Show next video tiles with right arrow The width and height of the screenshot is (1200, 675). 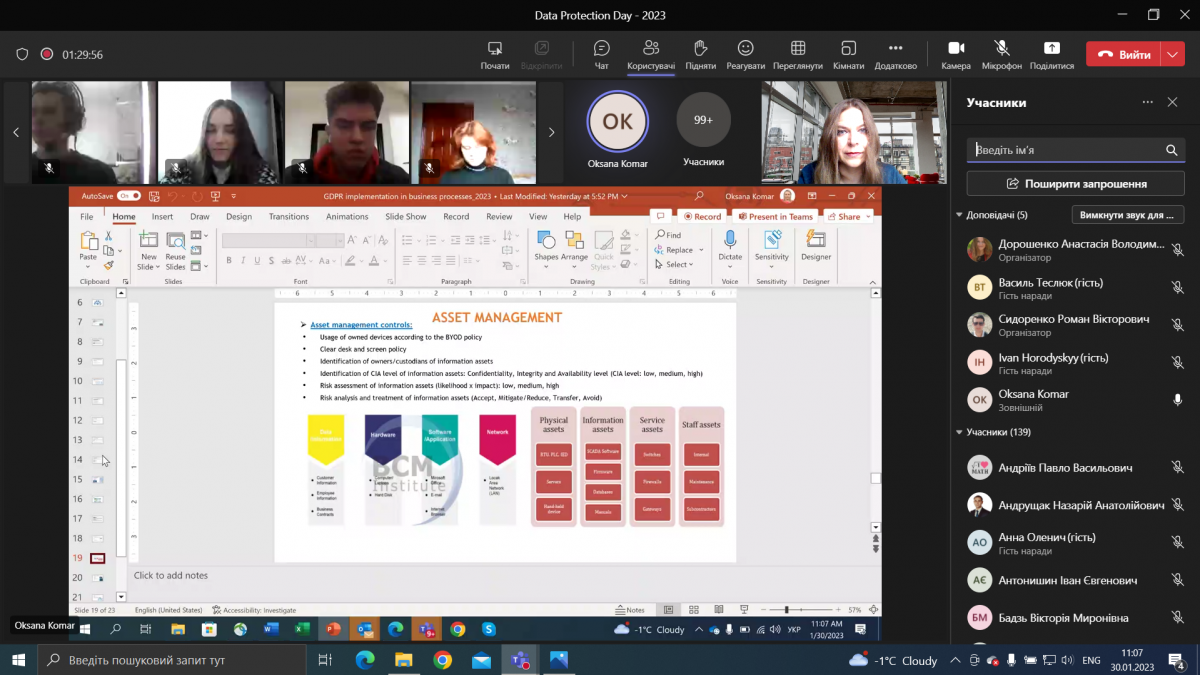click(551, 132)
